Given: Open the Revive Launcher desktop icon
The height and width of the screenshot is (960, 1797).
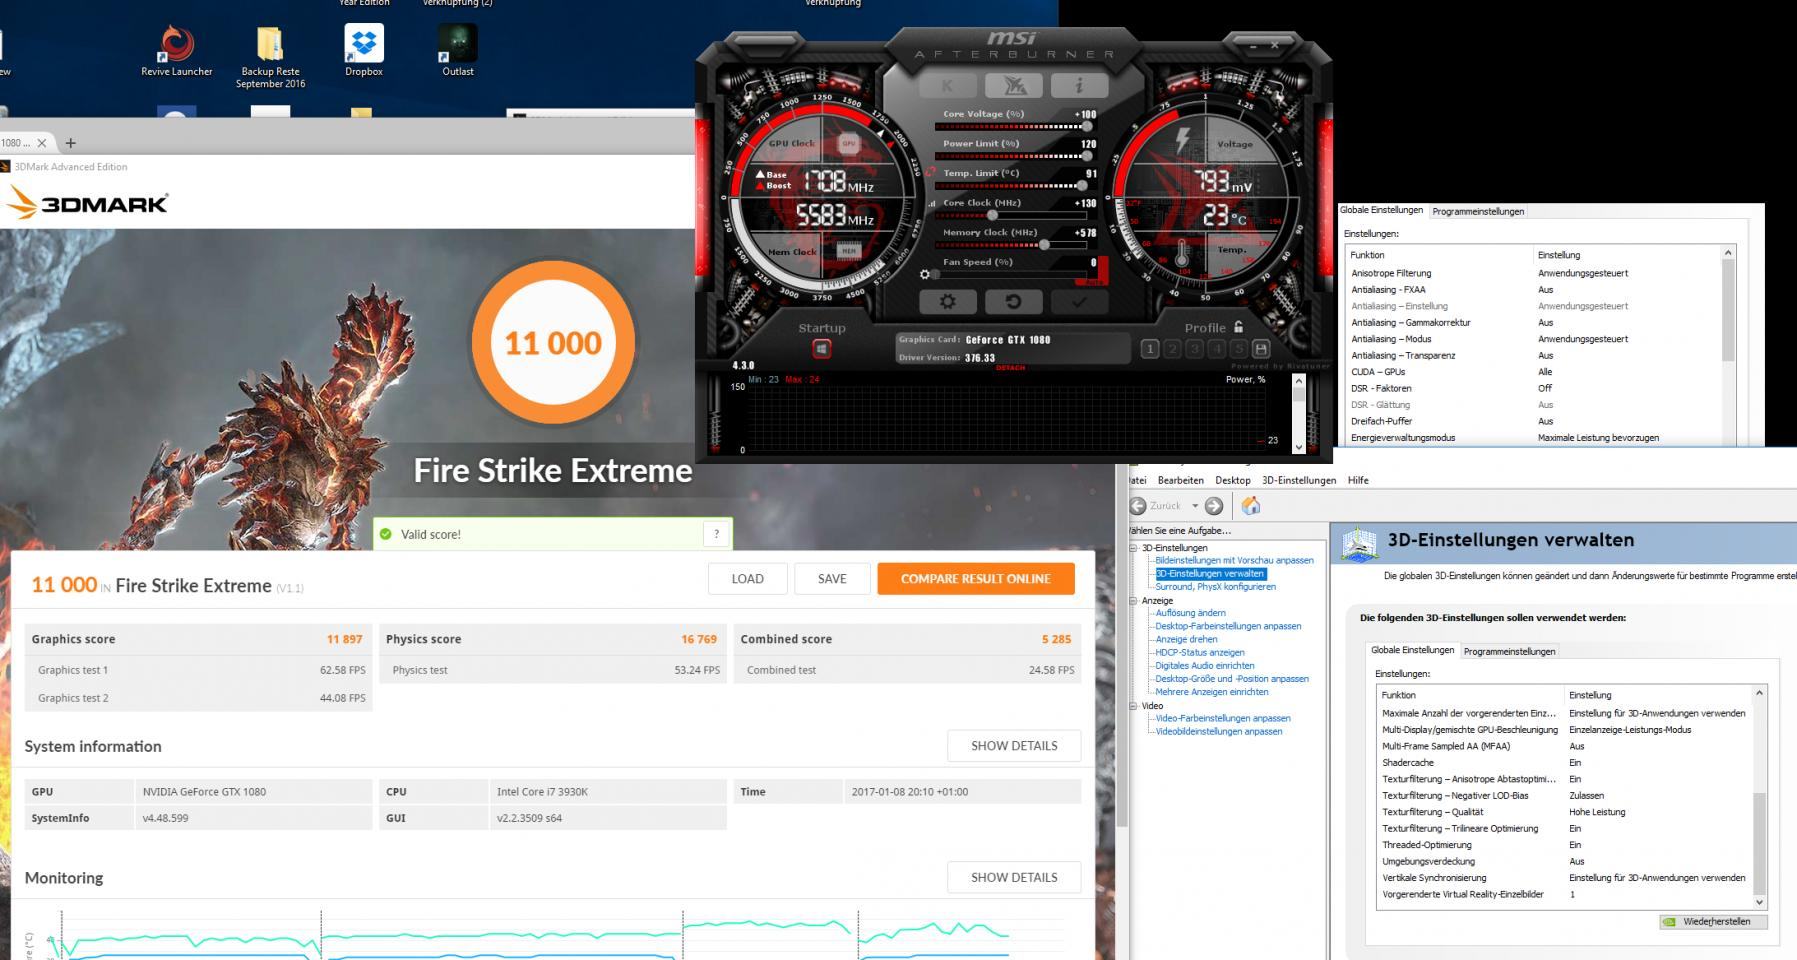Looking at the screenshot, I should click(177, 50).
